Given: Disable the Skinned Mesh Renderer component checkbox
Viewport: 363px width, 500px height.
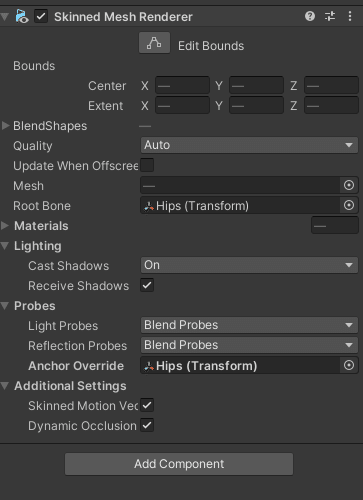Looking at the screenshot, I should [41, 16].
